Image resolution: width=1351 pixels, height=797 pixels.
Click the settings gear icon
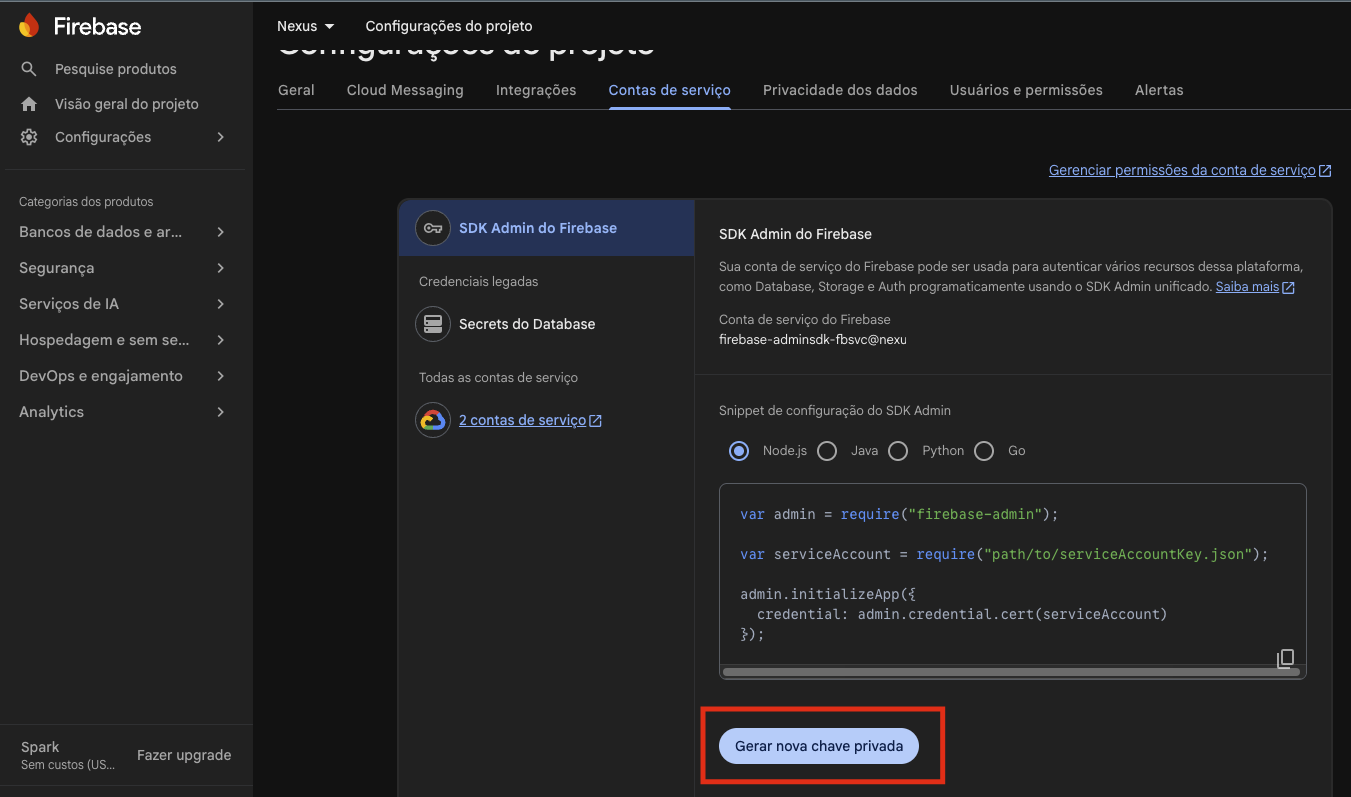29,137
